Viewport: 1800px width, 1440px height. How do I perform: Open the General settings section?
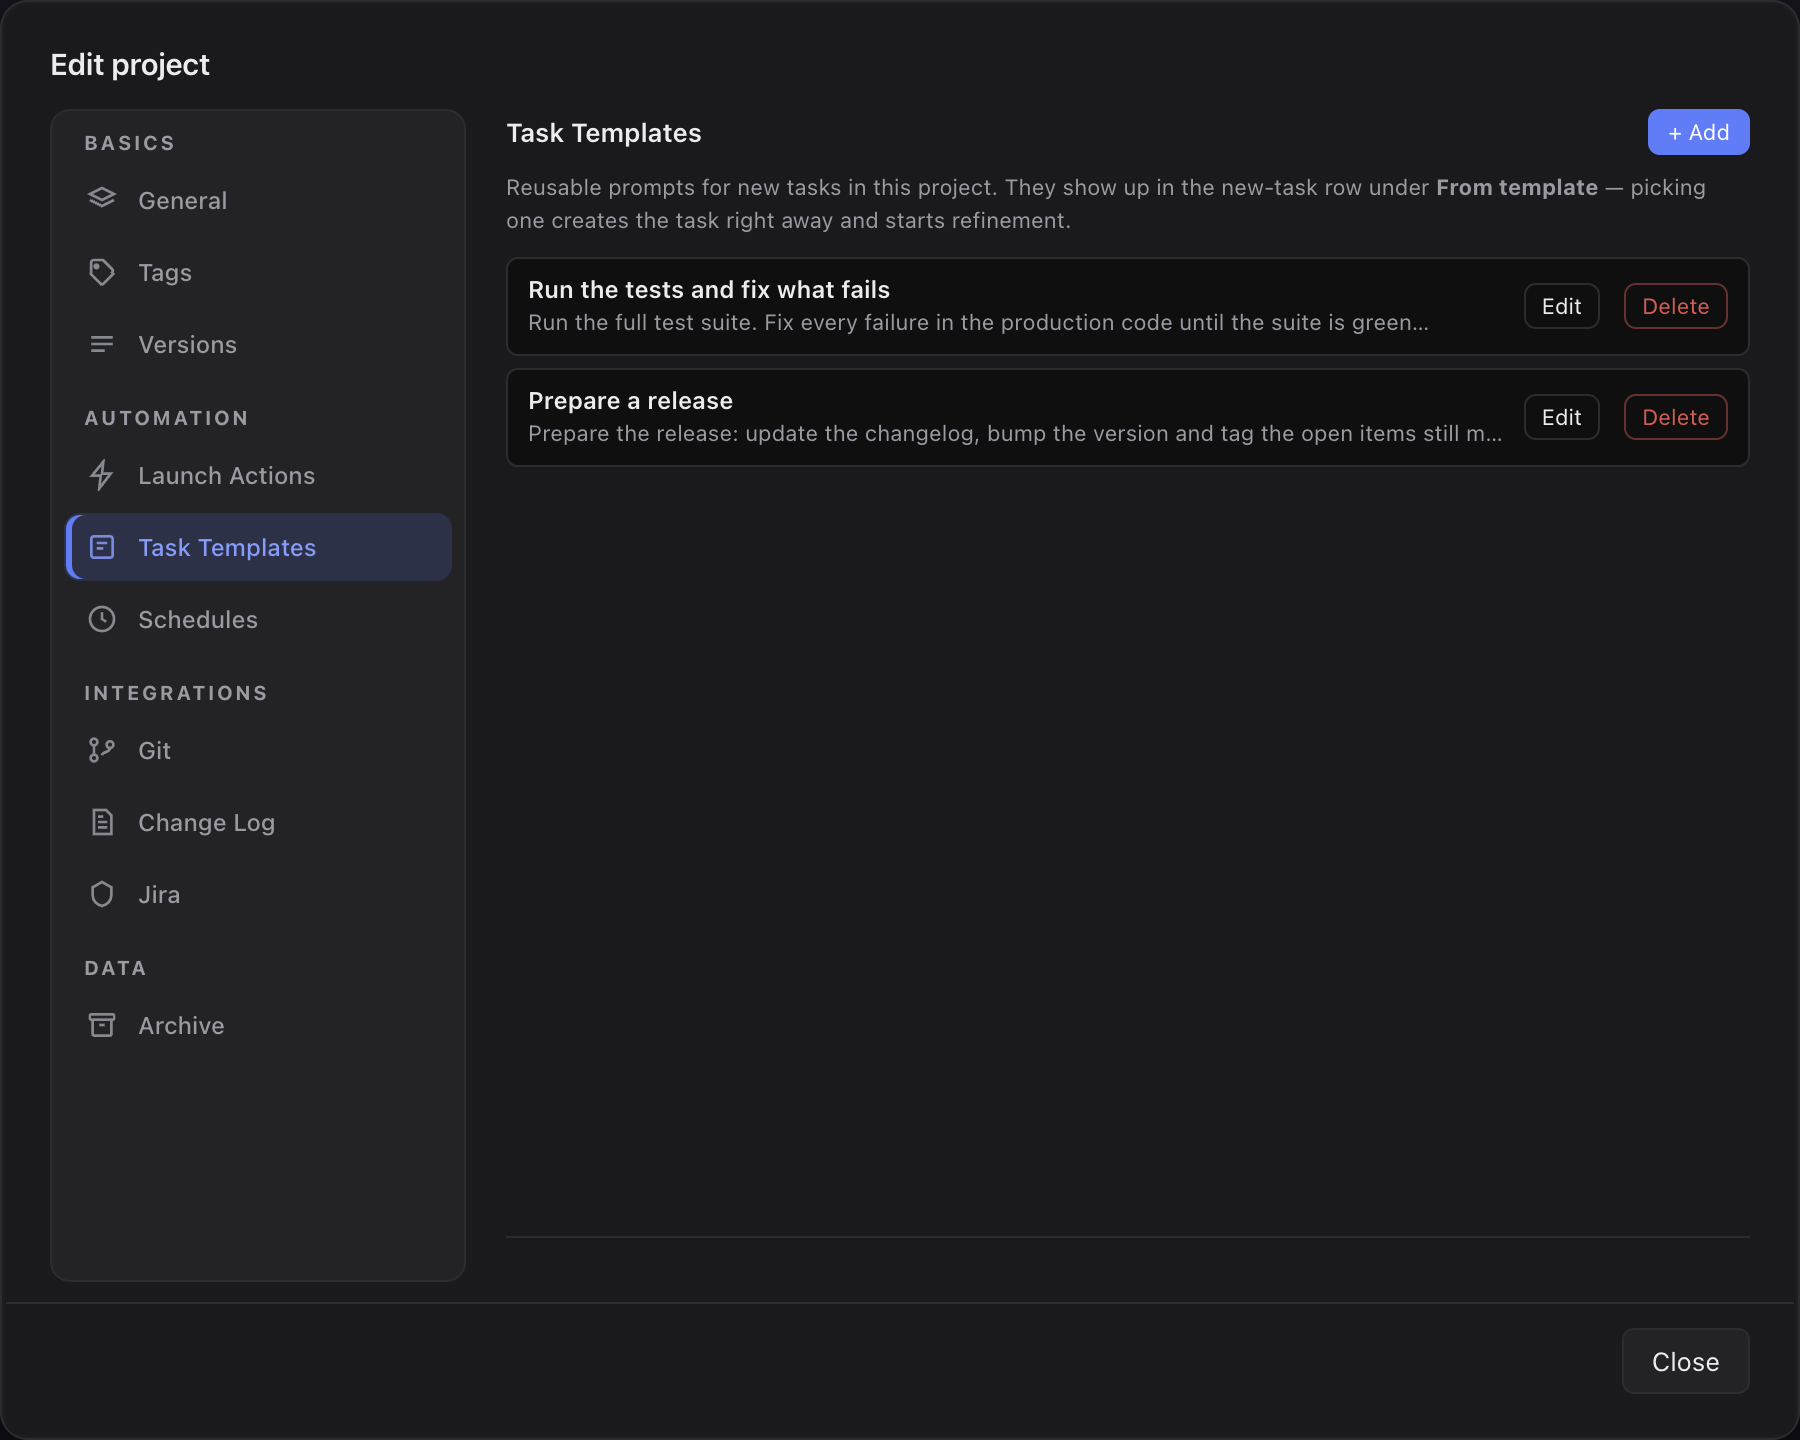(x=259, y=200)
